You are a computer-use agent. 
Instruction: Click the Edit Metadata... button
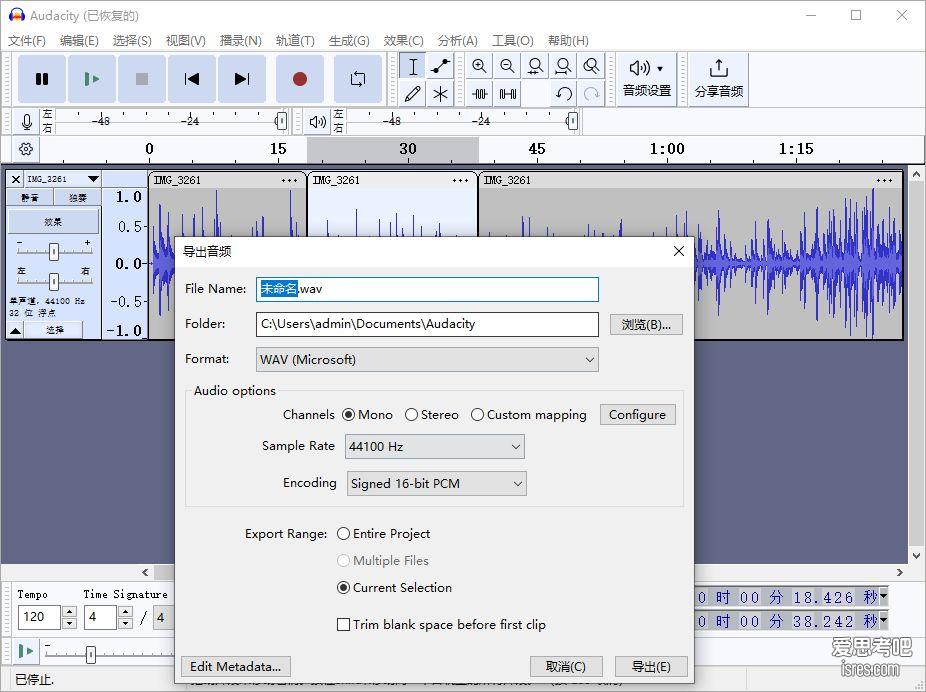(236, 667)
